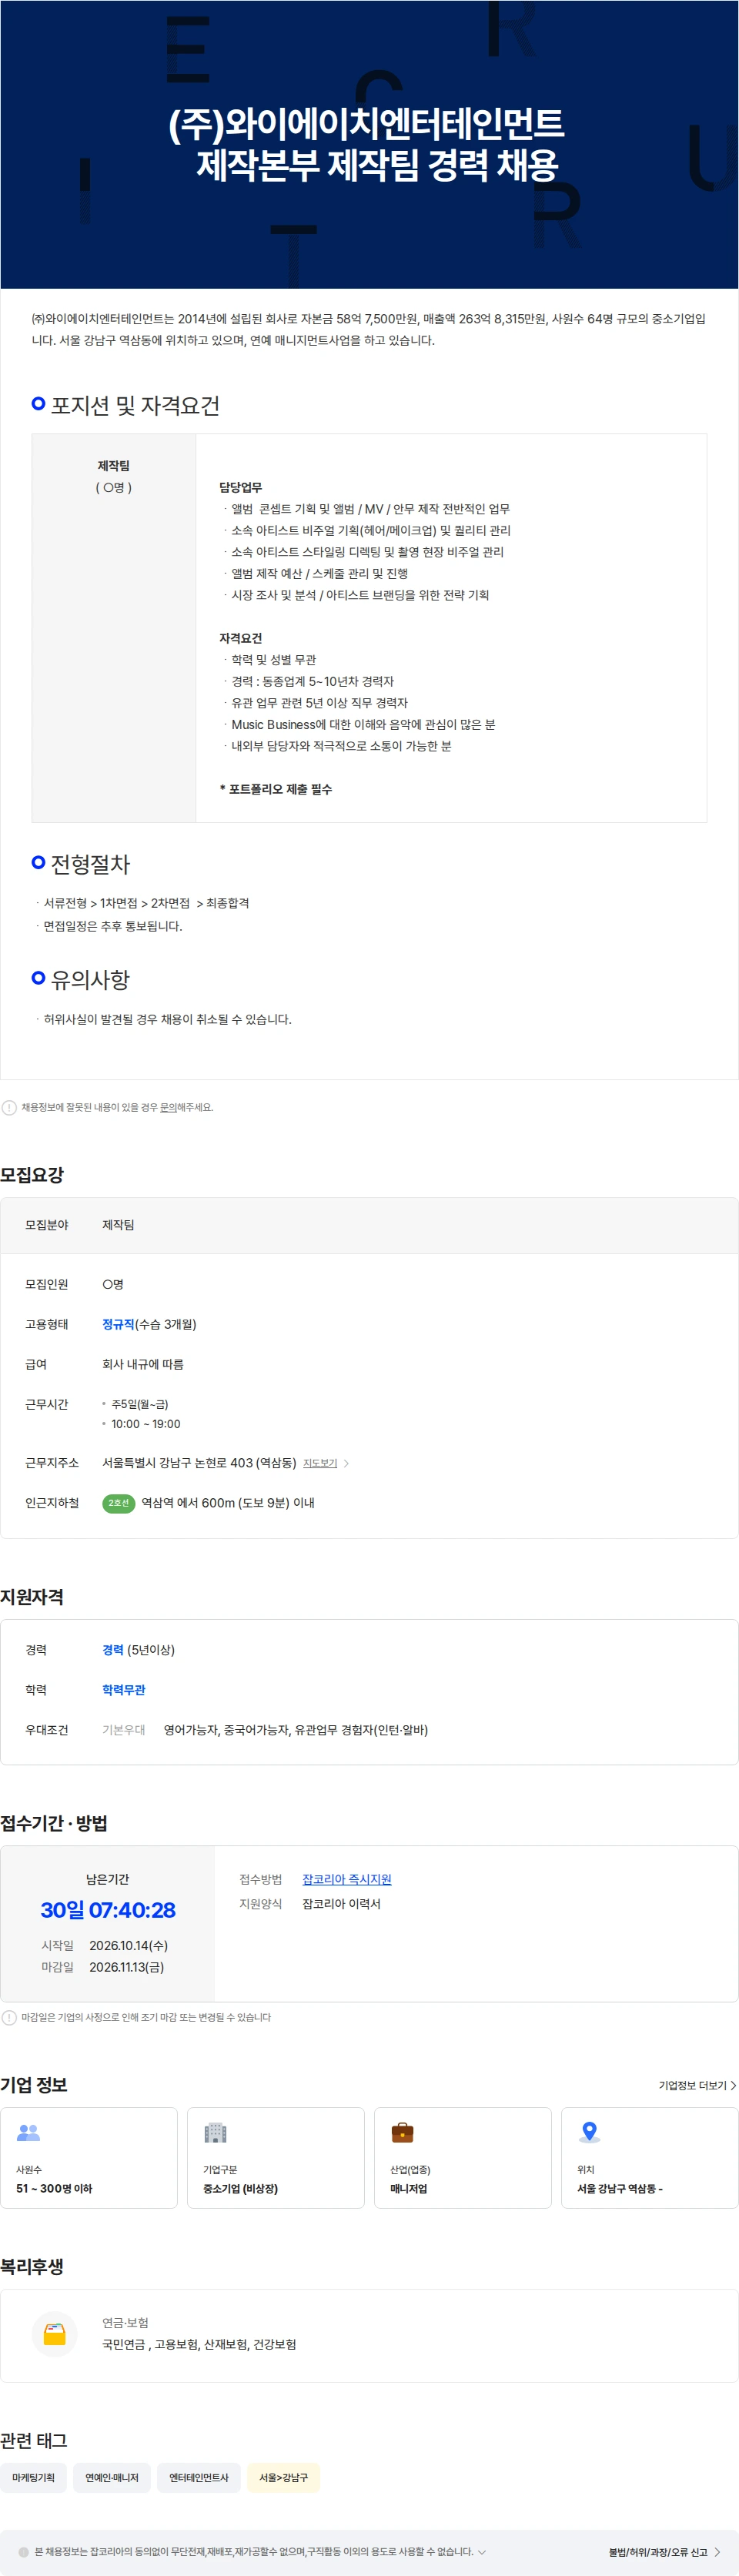Click the blue 경력 qualification link

pos(113,1650)
